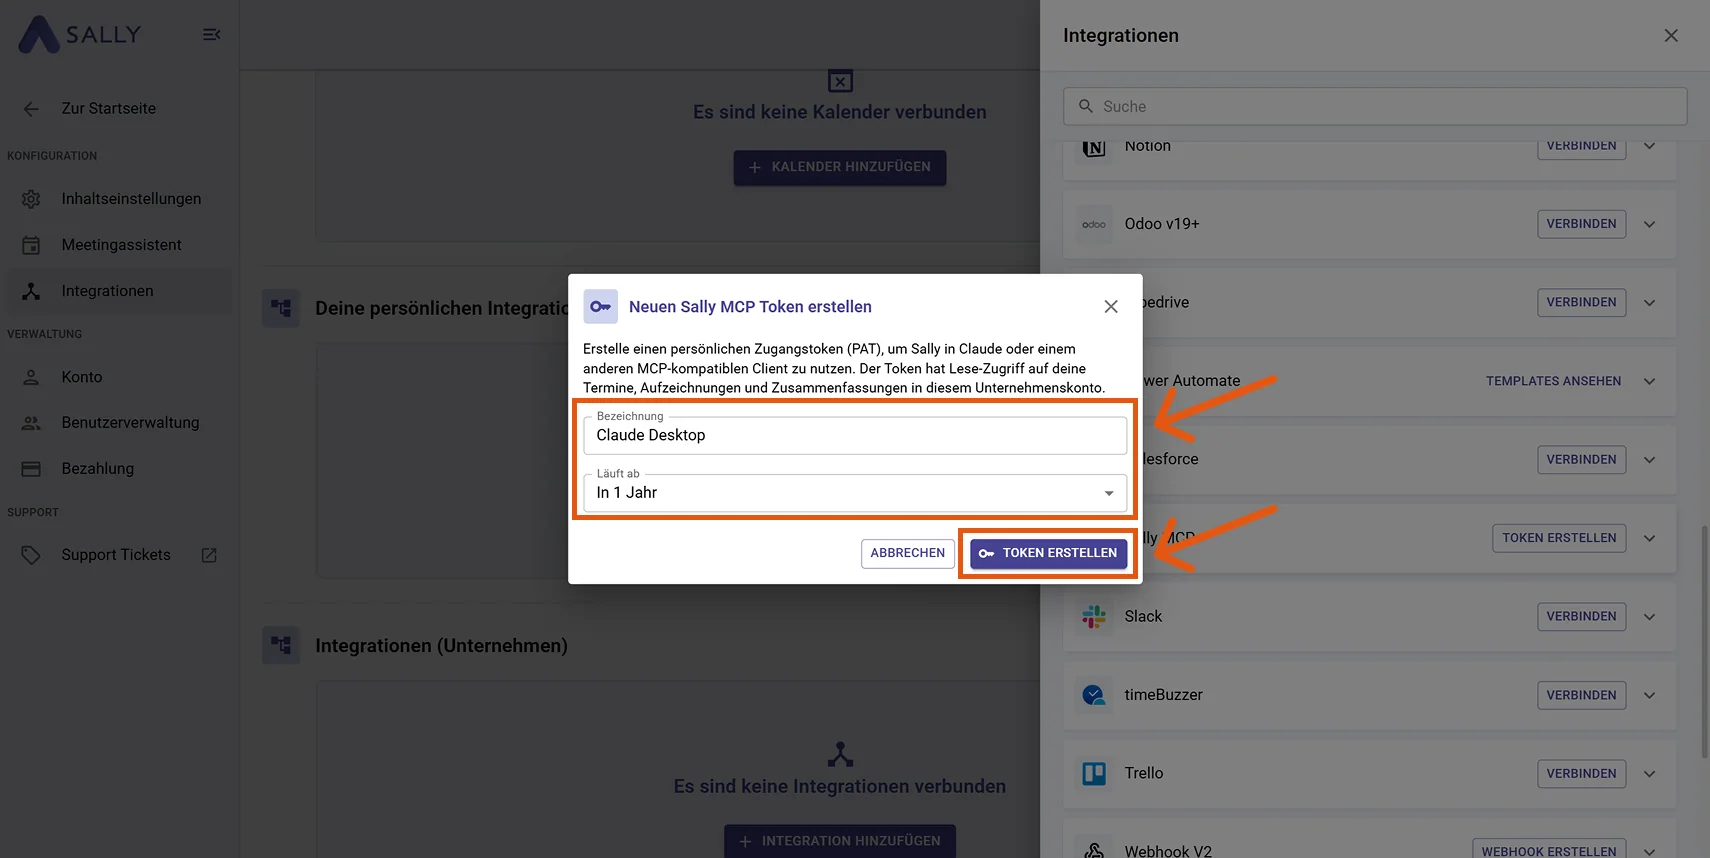Click the Bezeichnung input field
The width and height of the screenshot is (1710, 858).
pos(855,435)
